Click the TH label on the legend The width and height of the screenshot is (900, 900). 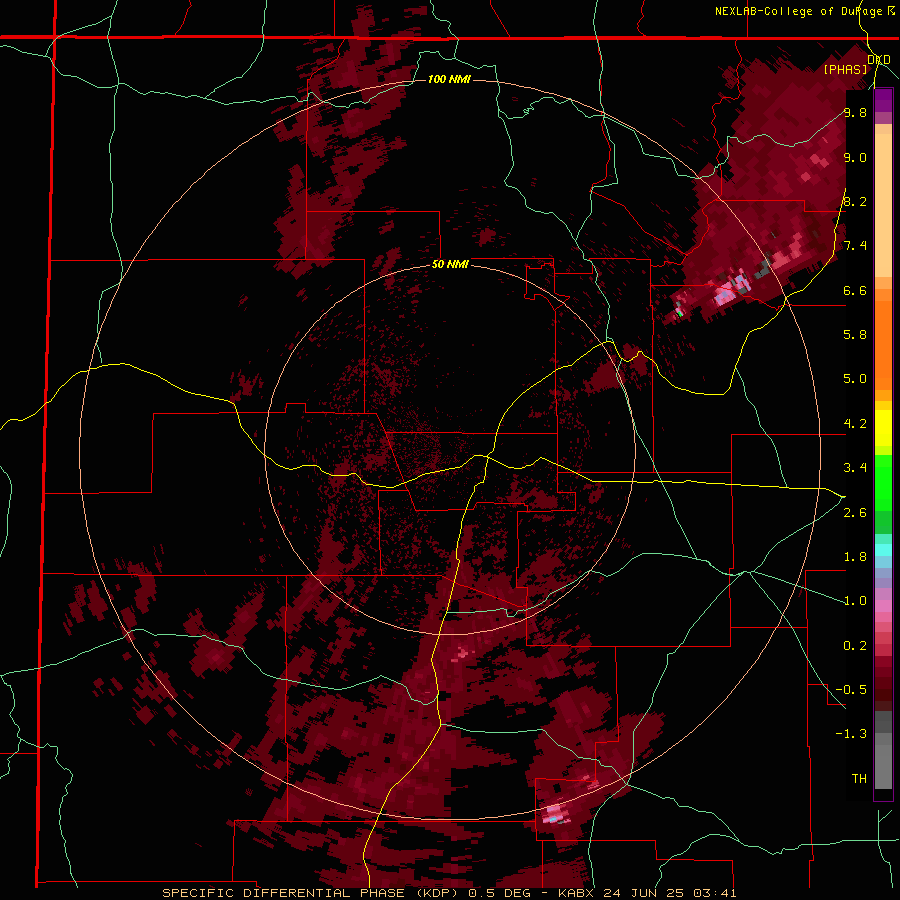click(859, 778)
